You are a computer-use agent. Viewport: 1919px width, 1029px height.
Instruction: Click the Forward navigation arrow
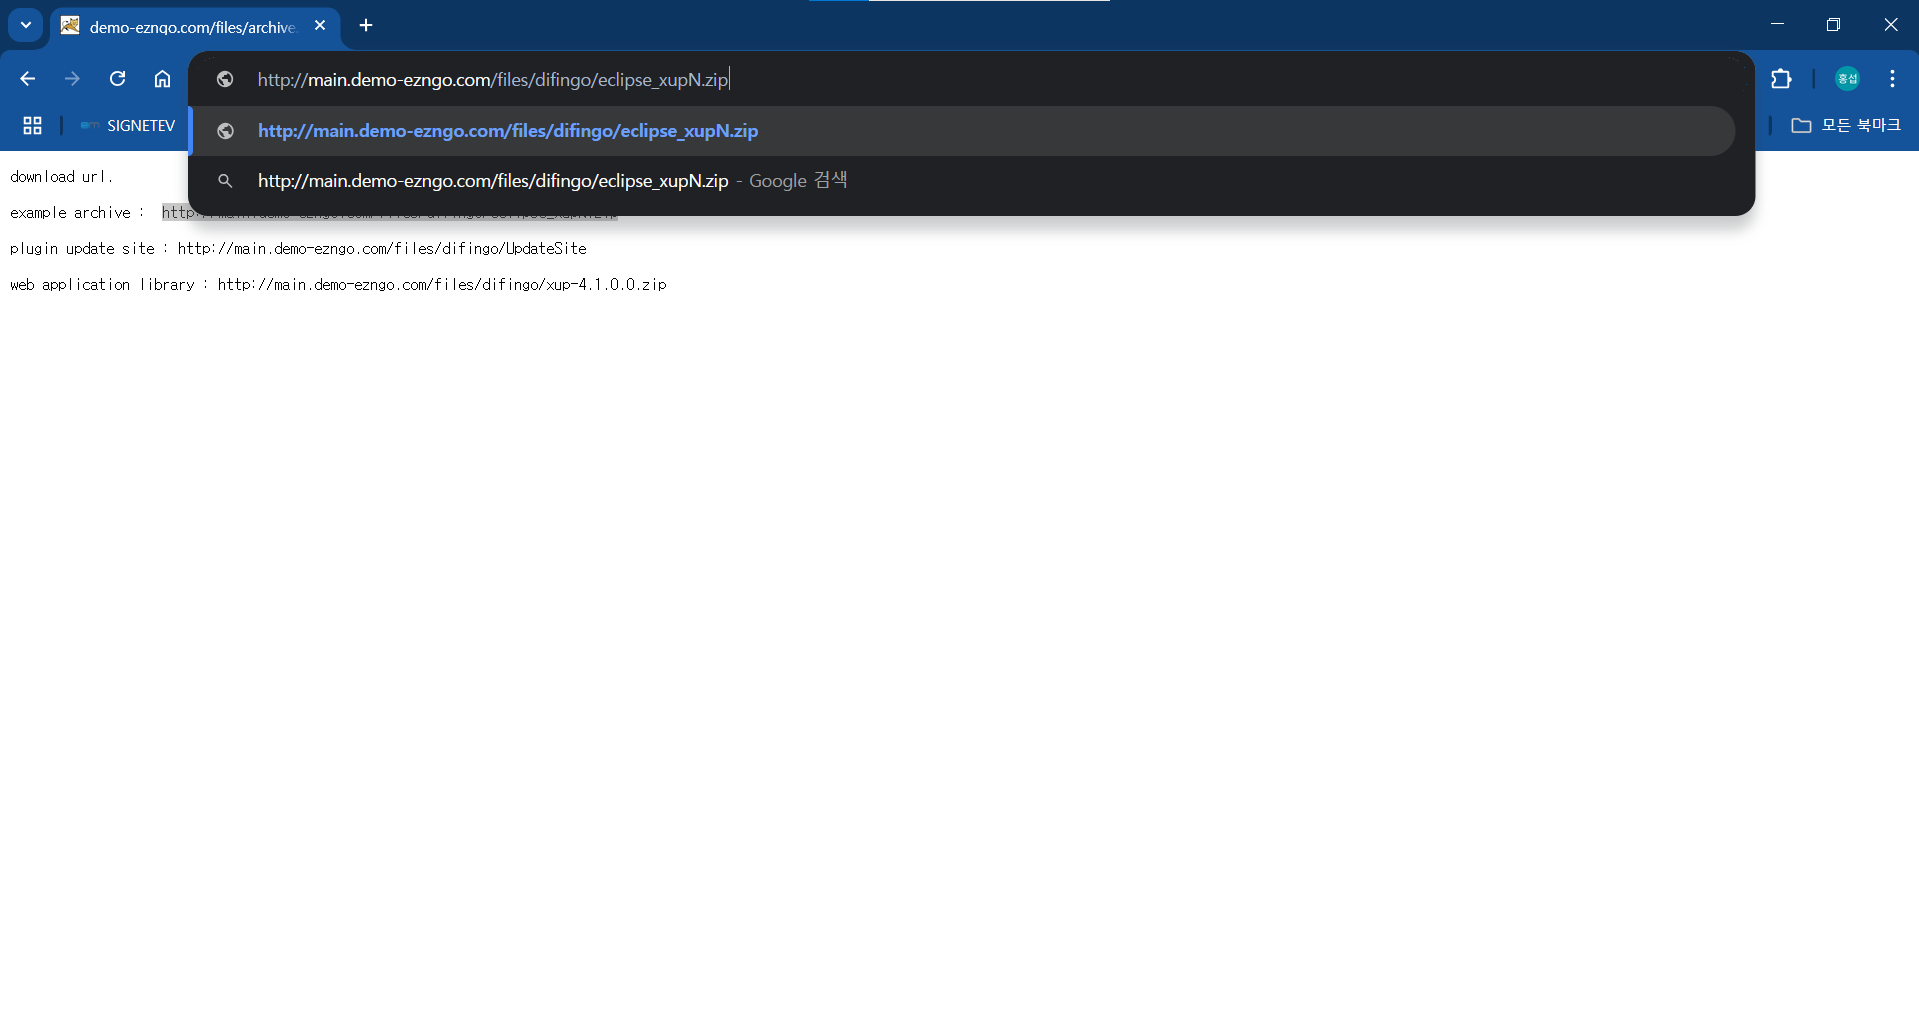click(72, 79)
